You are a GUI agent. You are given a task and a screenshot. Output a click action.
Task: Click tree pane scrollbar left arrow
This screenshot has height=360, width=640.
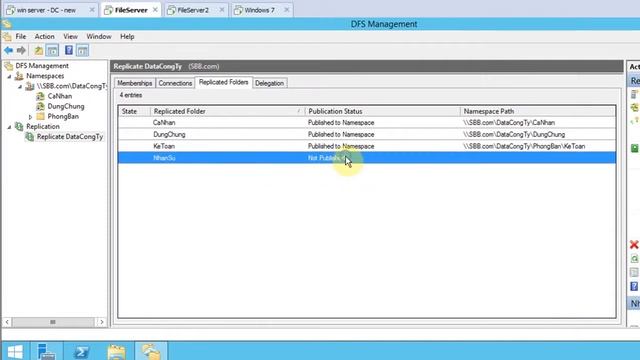coord(7,322)
